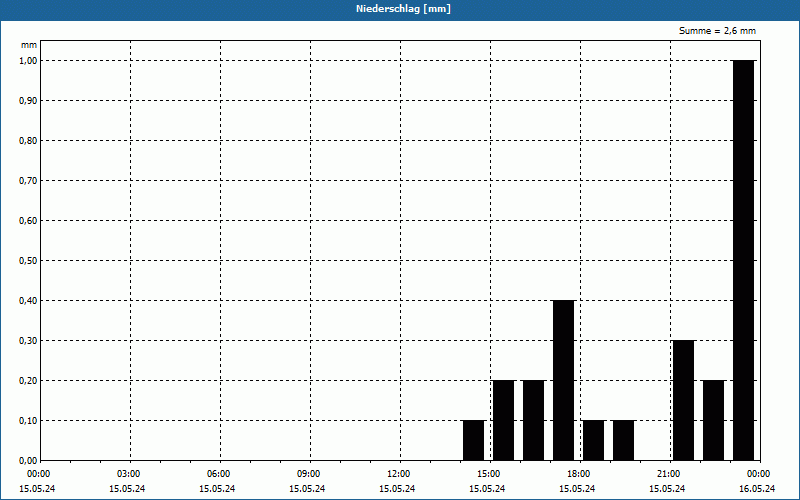
Task: Click the 15.05.24 date under 12:00
Action: [x=397, y=489]
